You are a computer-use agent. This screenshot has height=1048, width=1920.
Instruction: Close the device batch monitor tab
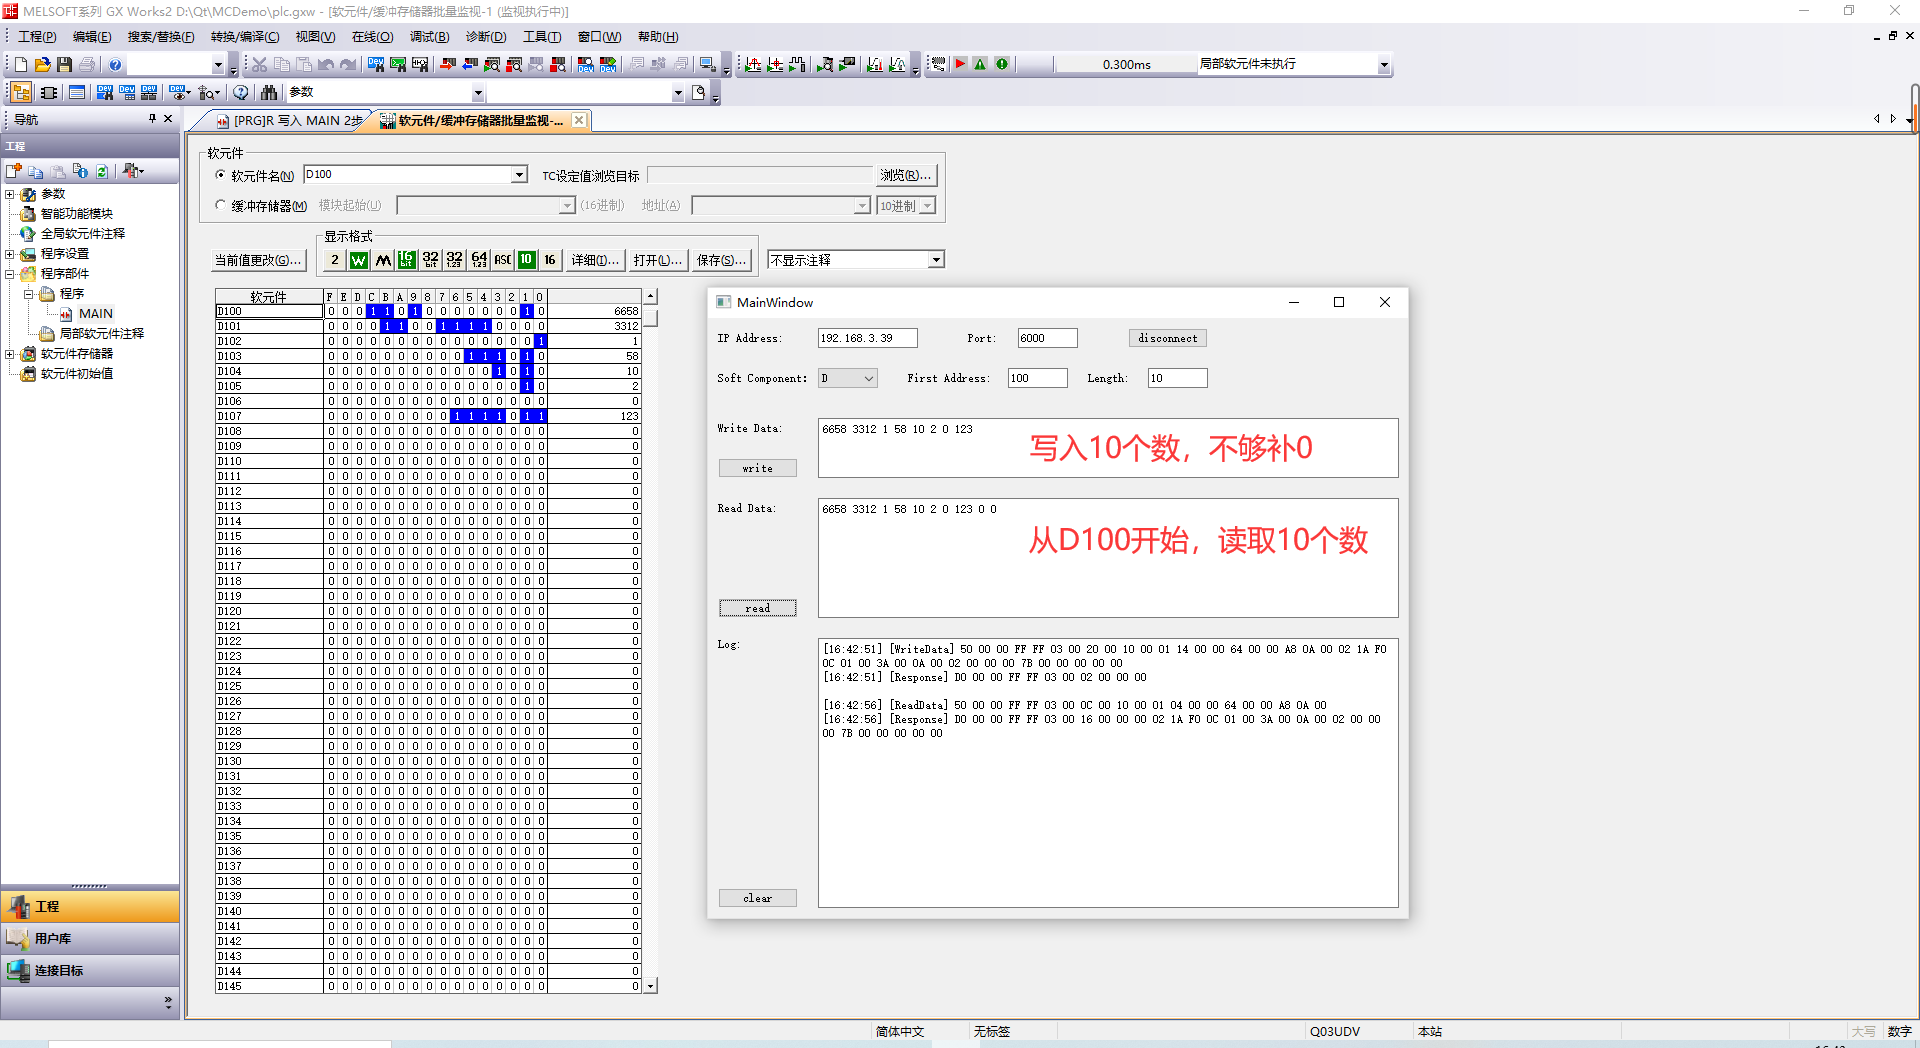pyautogui.click(x=579, y=120)
